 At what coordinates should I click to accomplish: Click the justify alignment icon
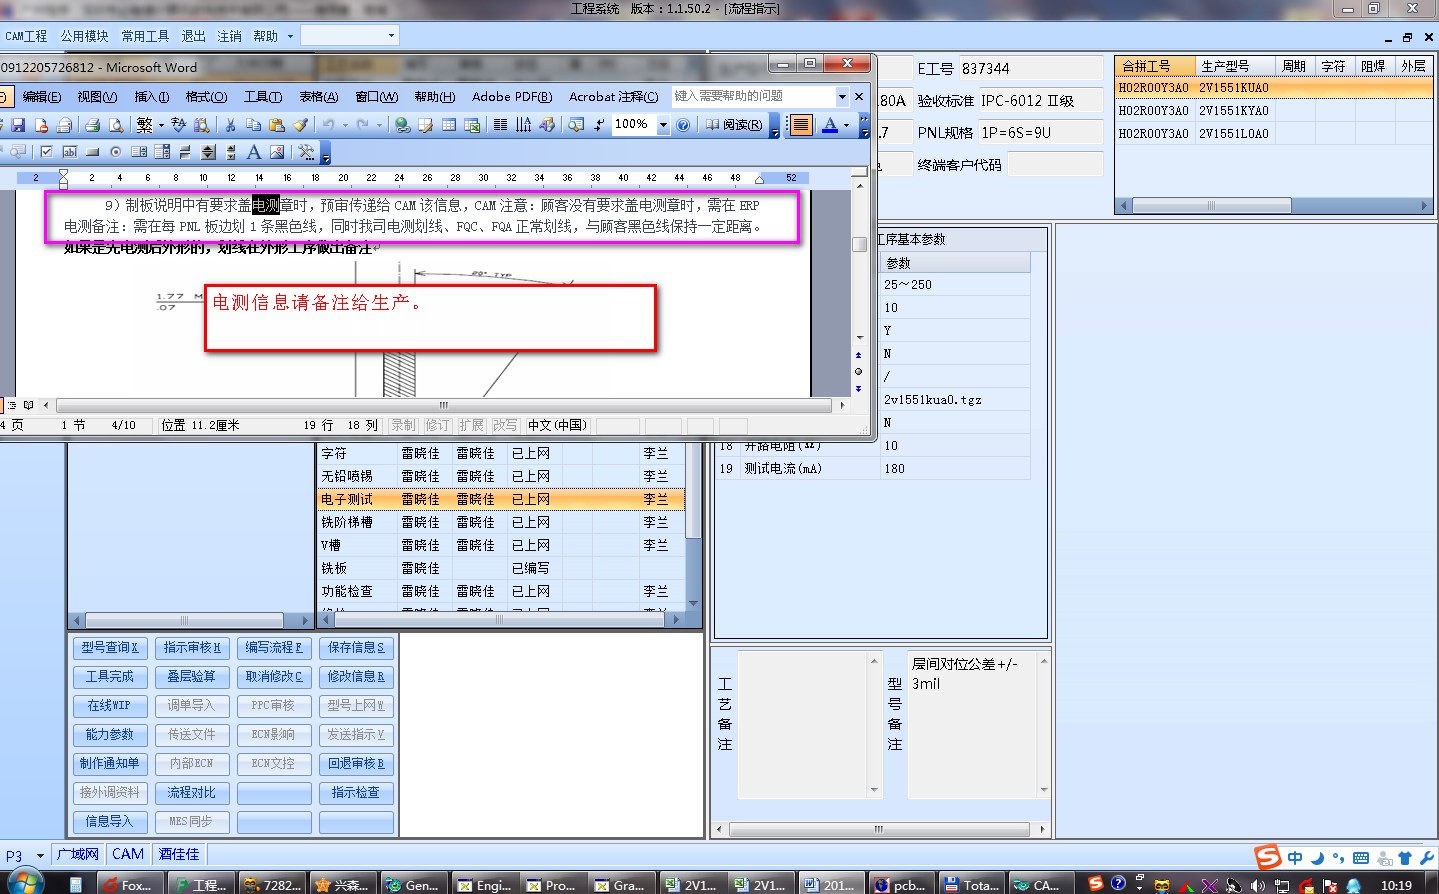click(801, 125)
